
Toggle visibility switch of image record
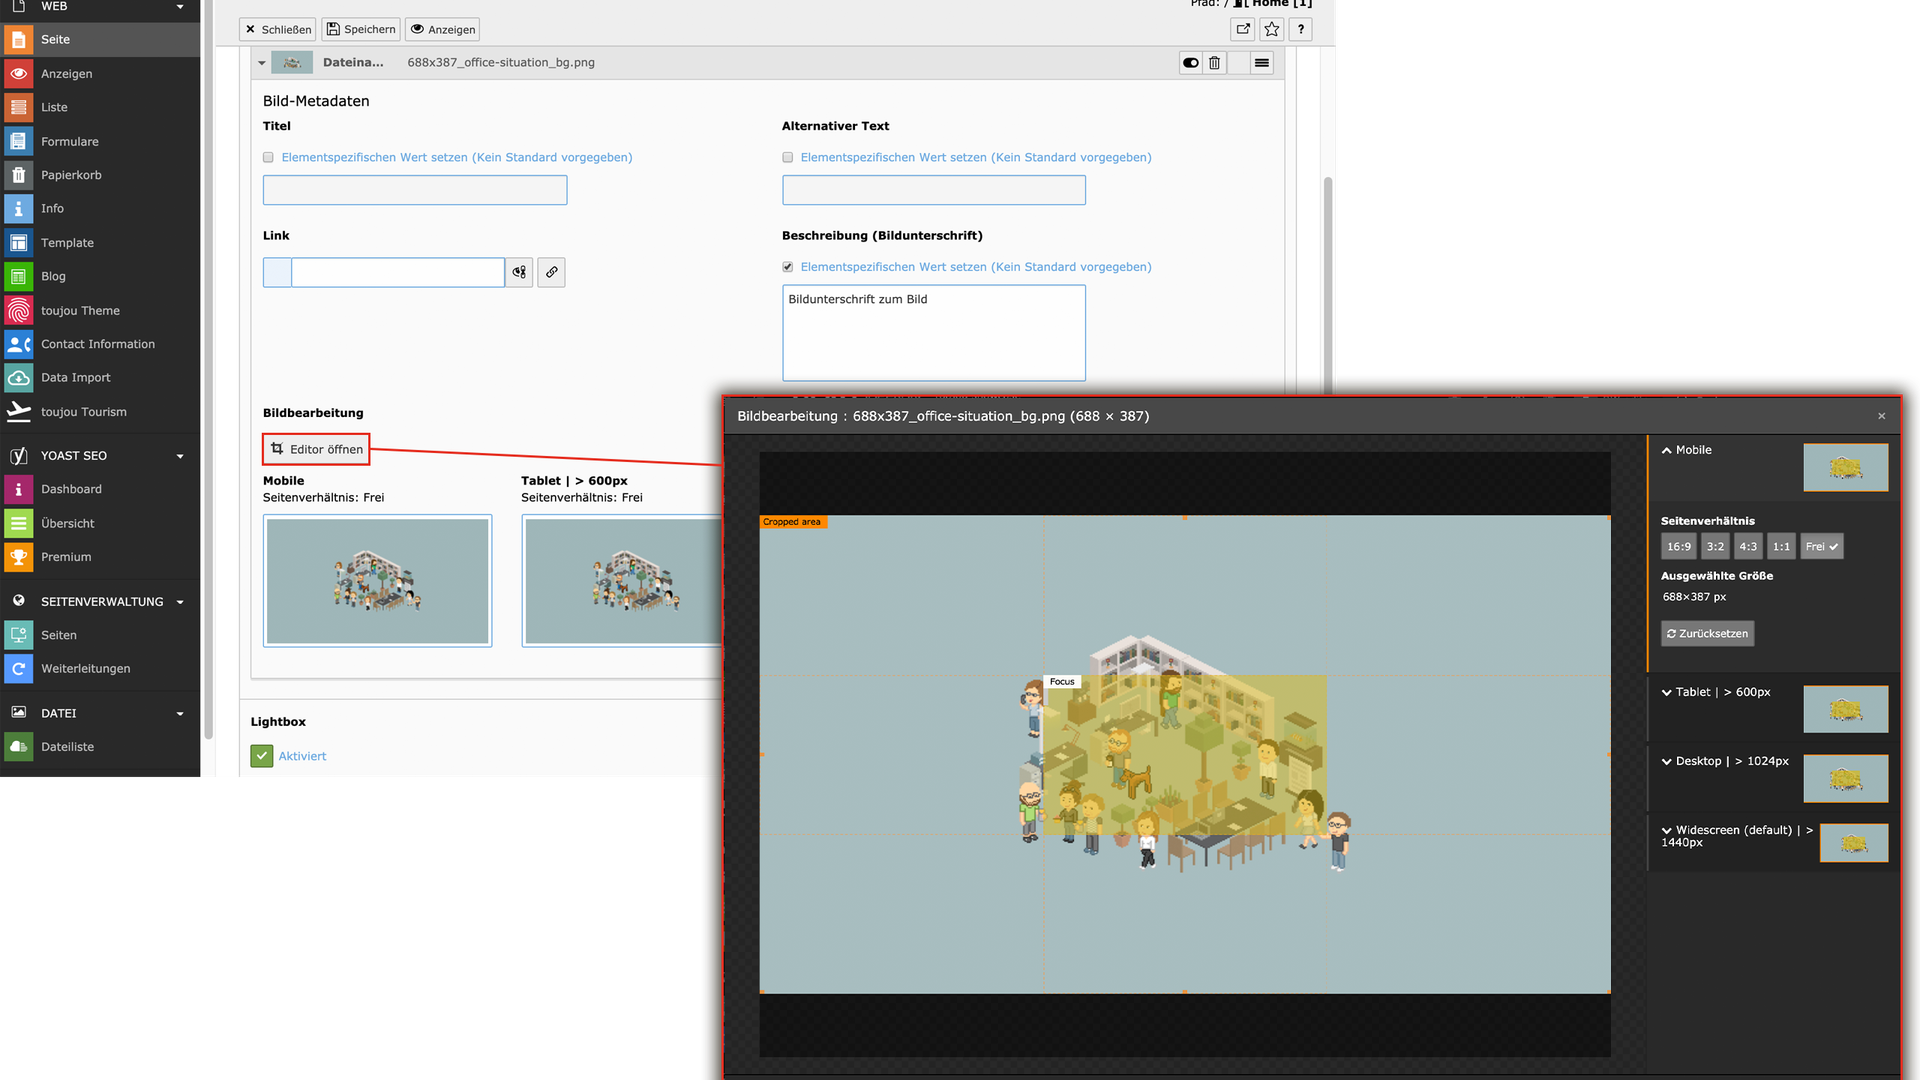[1190, 63]
